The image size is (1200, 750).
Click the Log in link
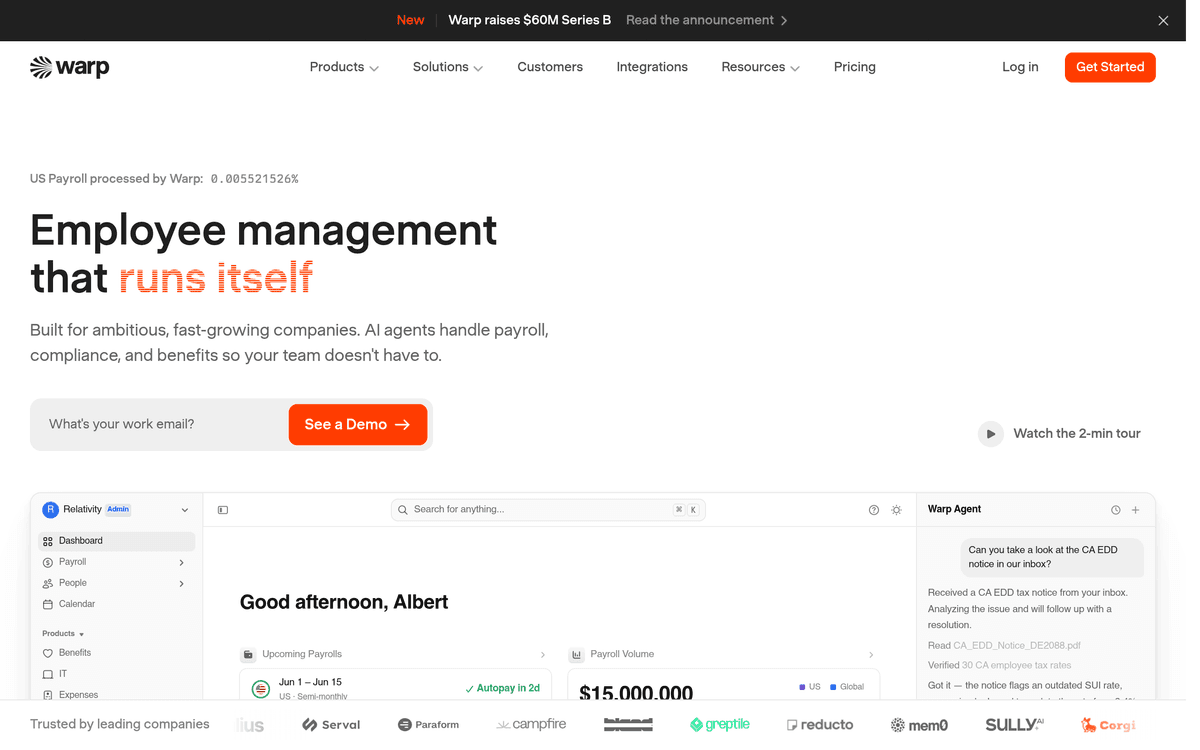tap(1020, 67)
